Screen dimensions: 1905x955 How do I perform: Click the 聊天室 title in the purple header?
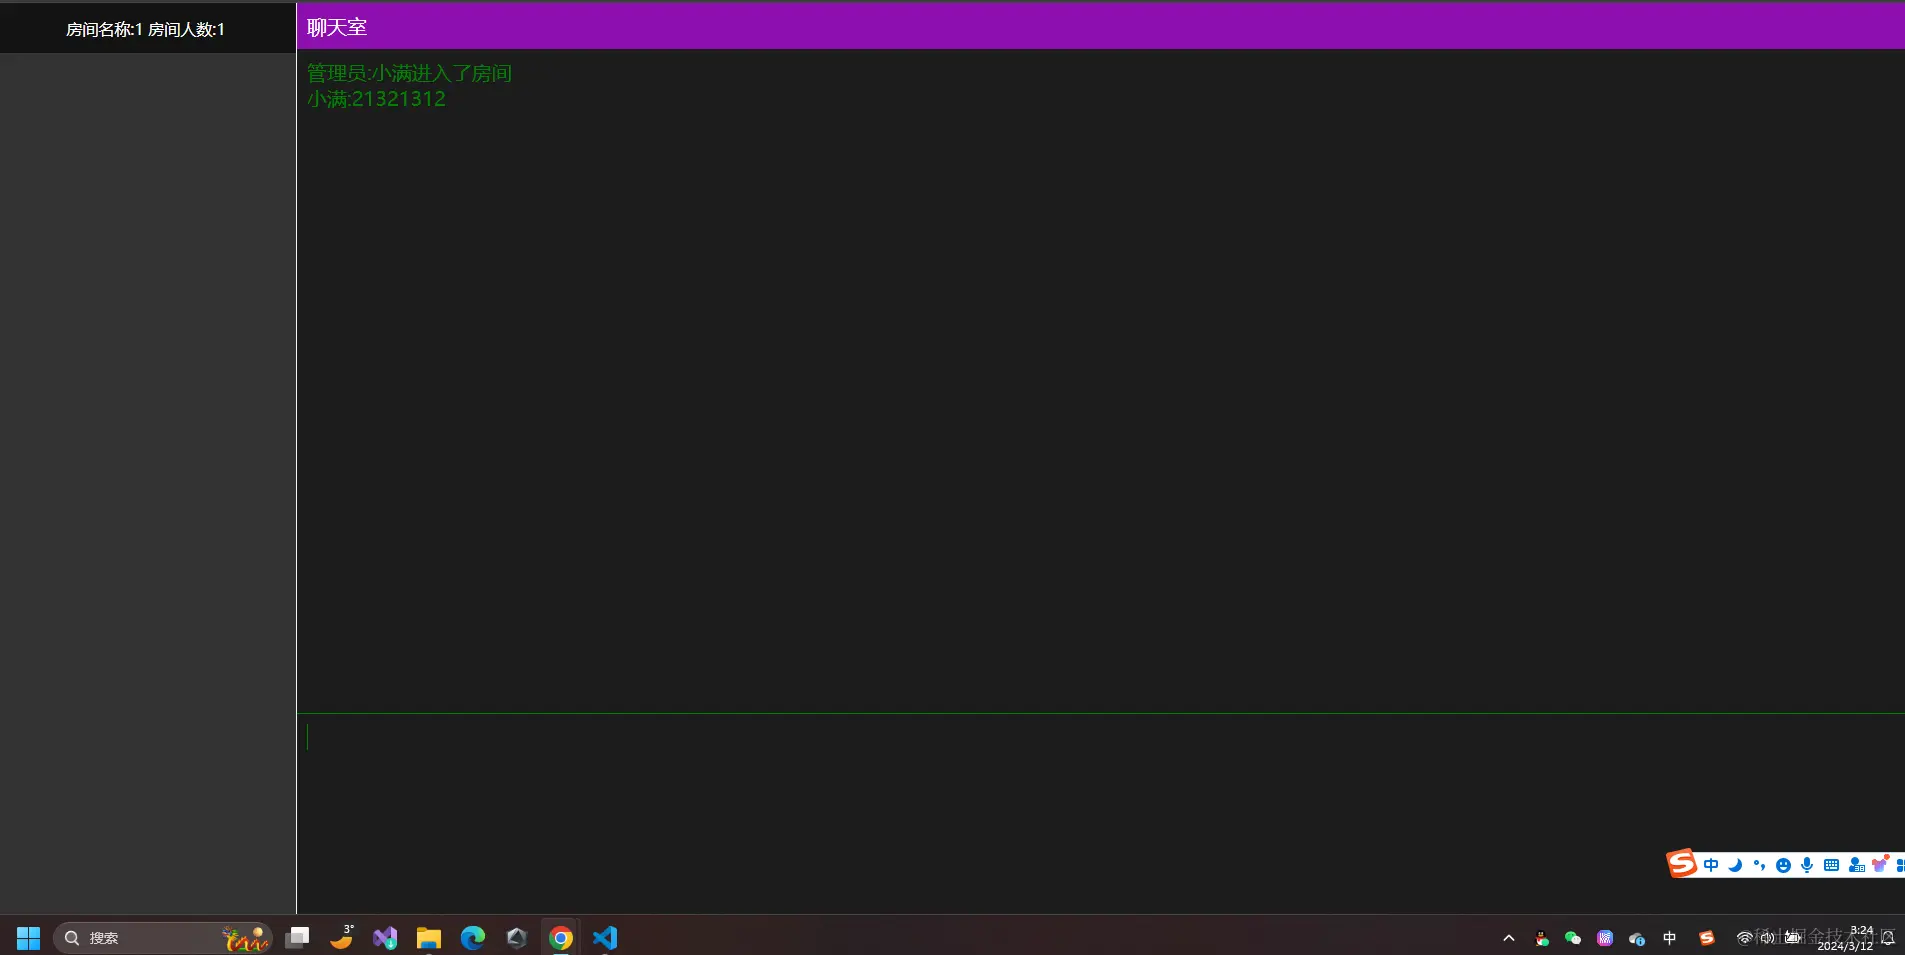(337, 28)
